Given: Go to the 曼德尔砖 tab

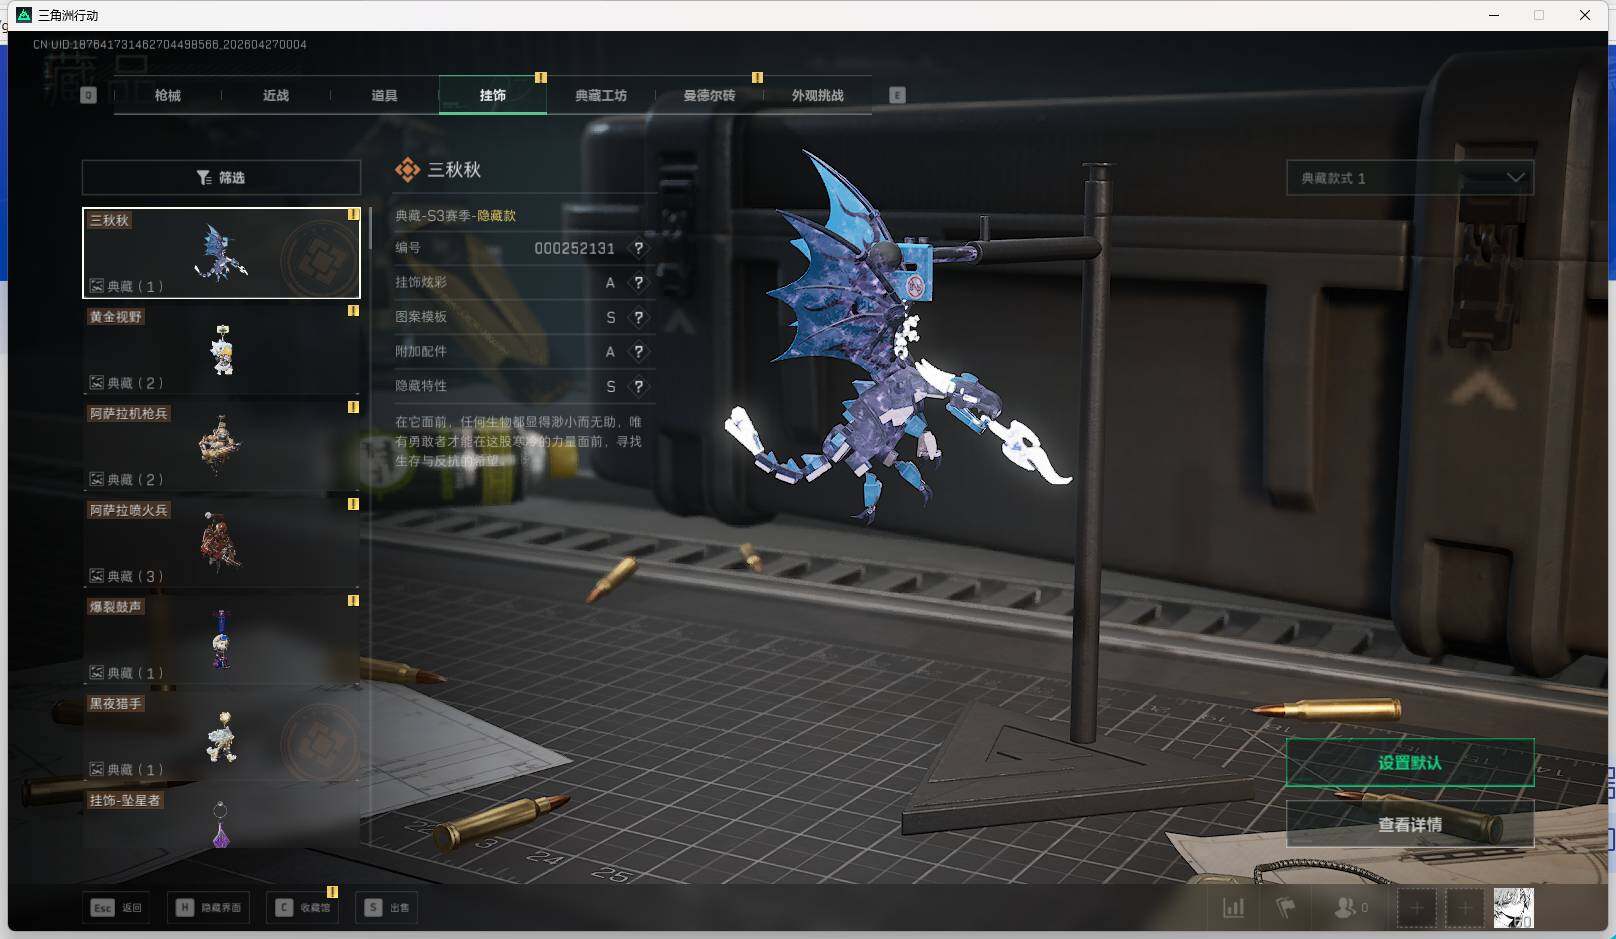Looking at the screenshot, I should tap(709, 96).
